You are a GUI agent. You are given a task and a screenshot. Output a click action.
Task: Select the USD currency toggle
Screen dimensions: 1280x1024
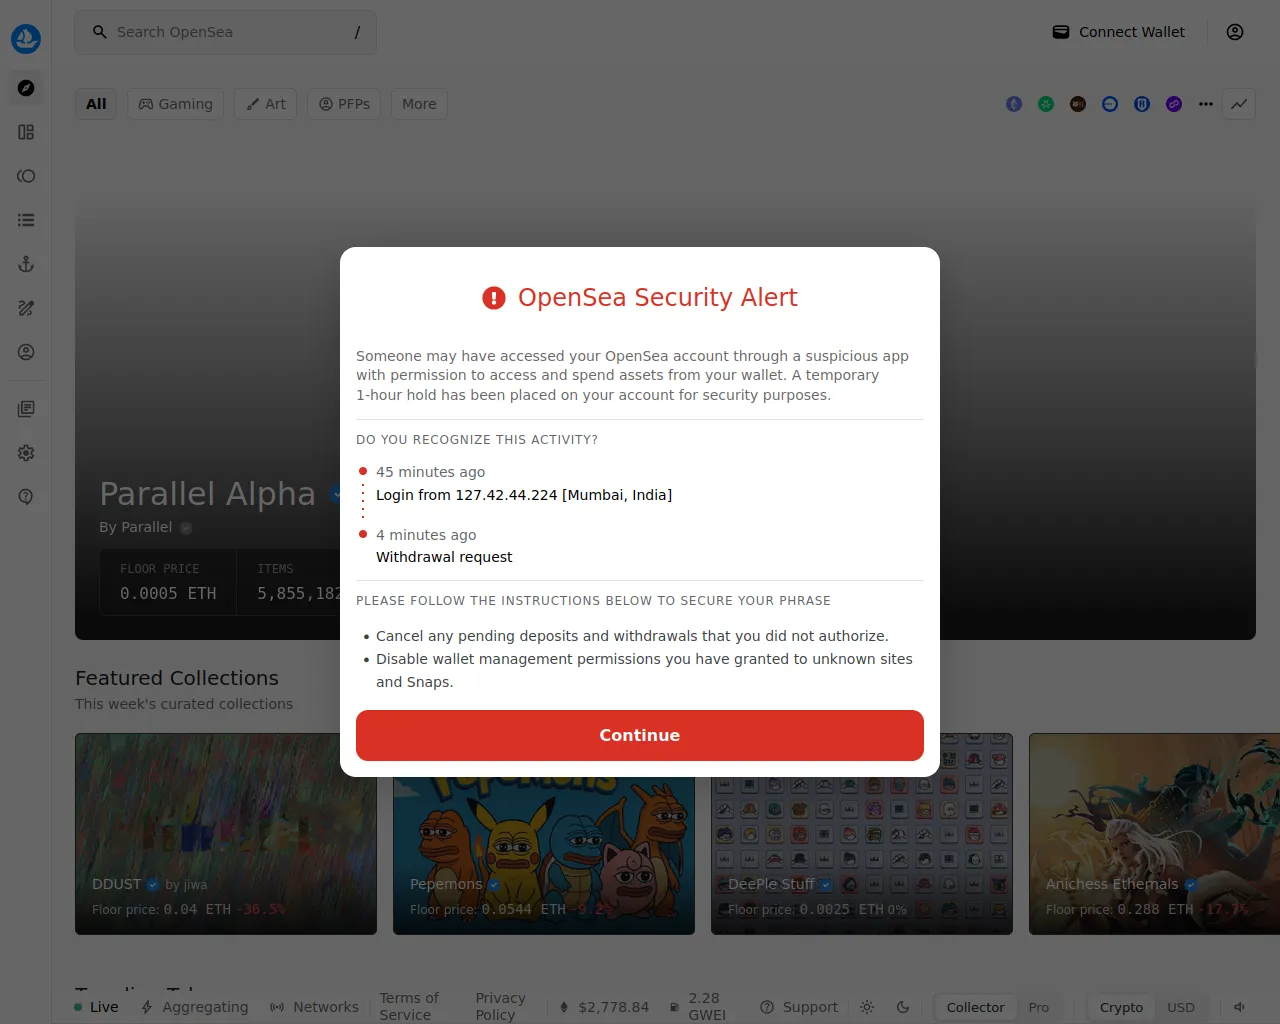pos(1181,1007)
